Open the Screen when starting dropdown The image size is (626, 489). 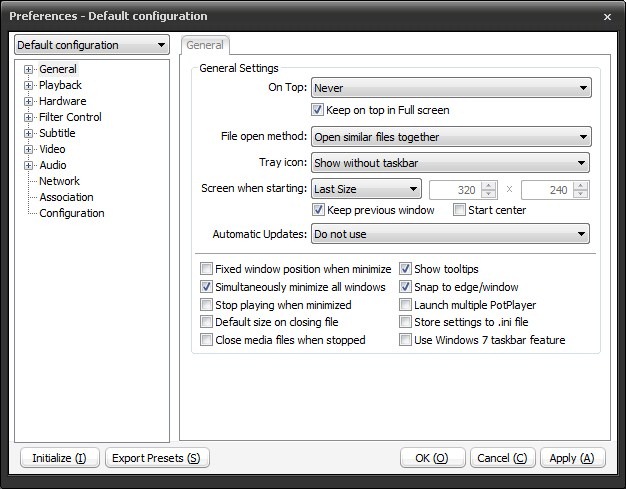(366, 189)
